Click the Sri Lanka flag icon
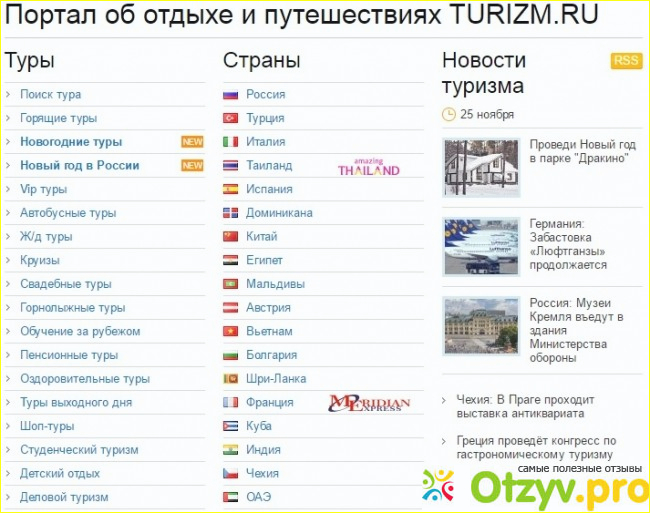The width and height of the screenshot is (650, 513). [230, 379]
